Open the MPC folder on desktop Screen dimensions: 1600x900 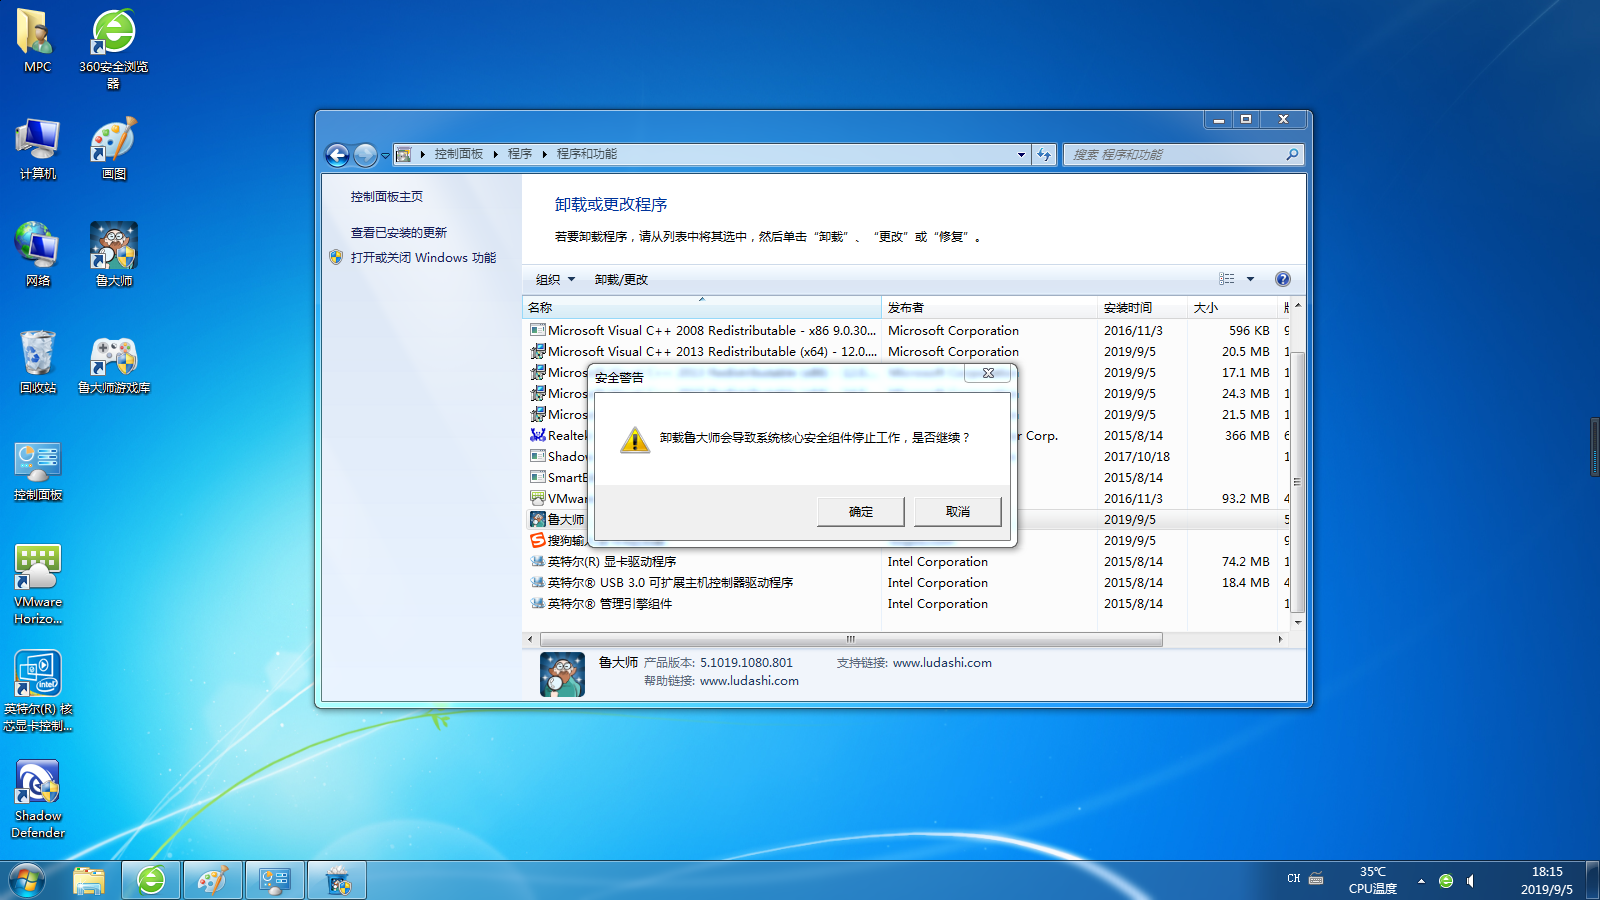tap(37, 41)
